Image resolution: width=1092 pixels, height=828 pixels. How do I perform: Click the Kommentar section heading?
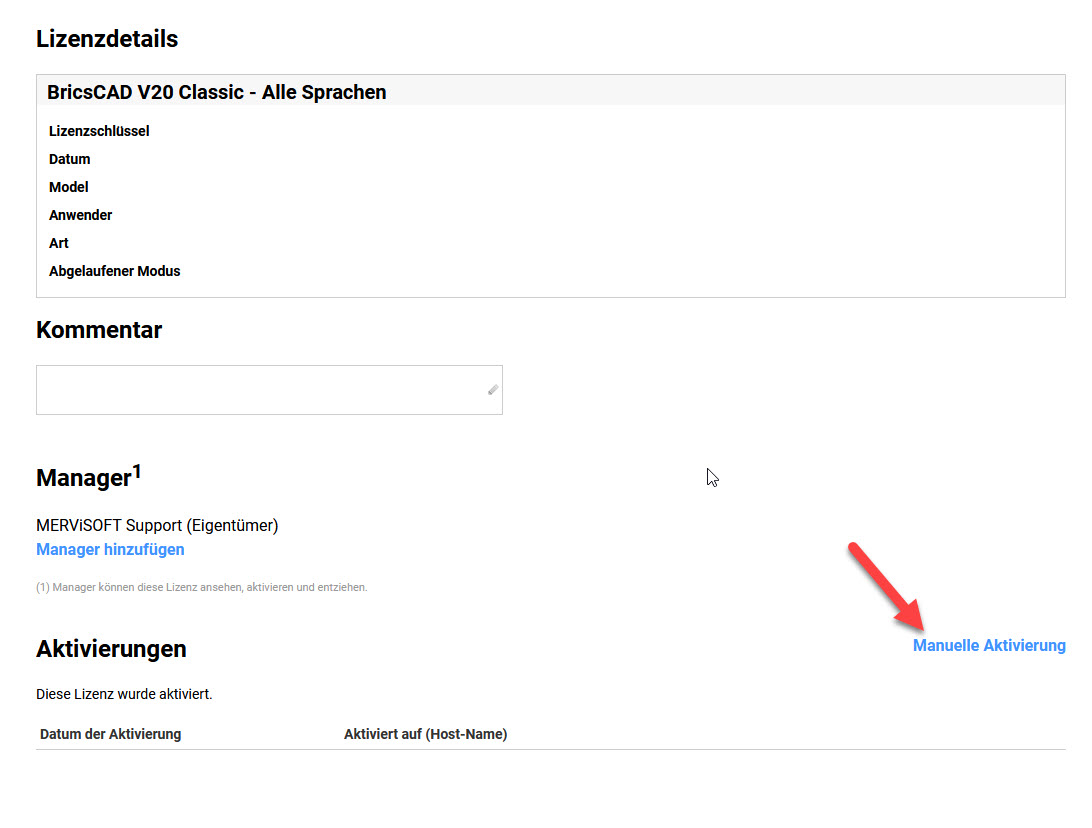point(99,330)
